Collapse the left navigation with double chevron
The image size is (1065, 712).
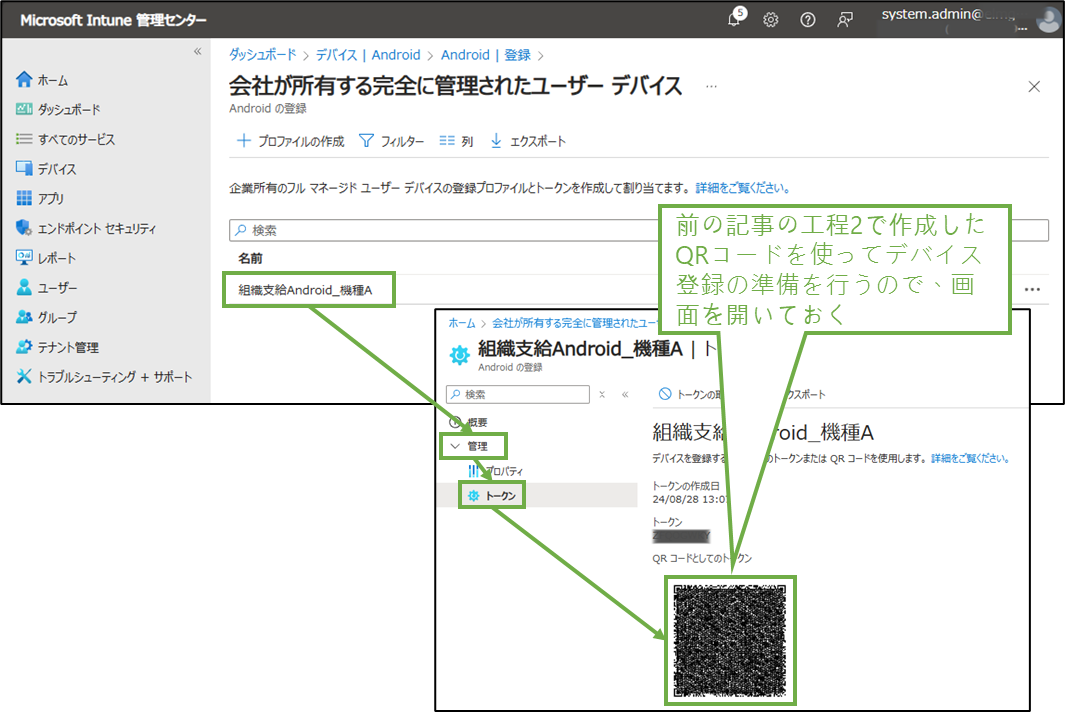pyautogui.click(x=198, y=52)
